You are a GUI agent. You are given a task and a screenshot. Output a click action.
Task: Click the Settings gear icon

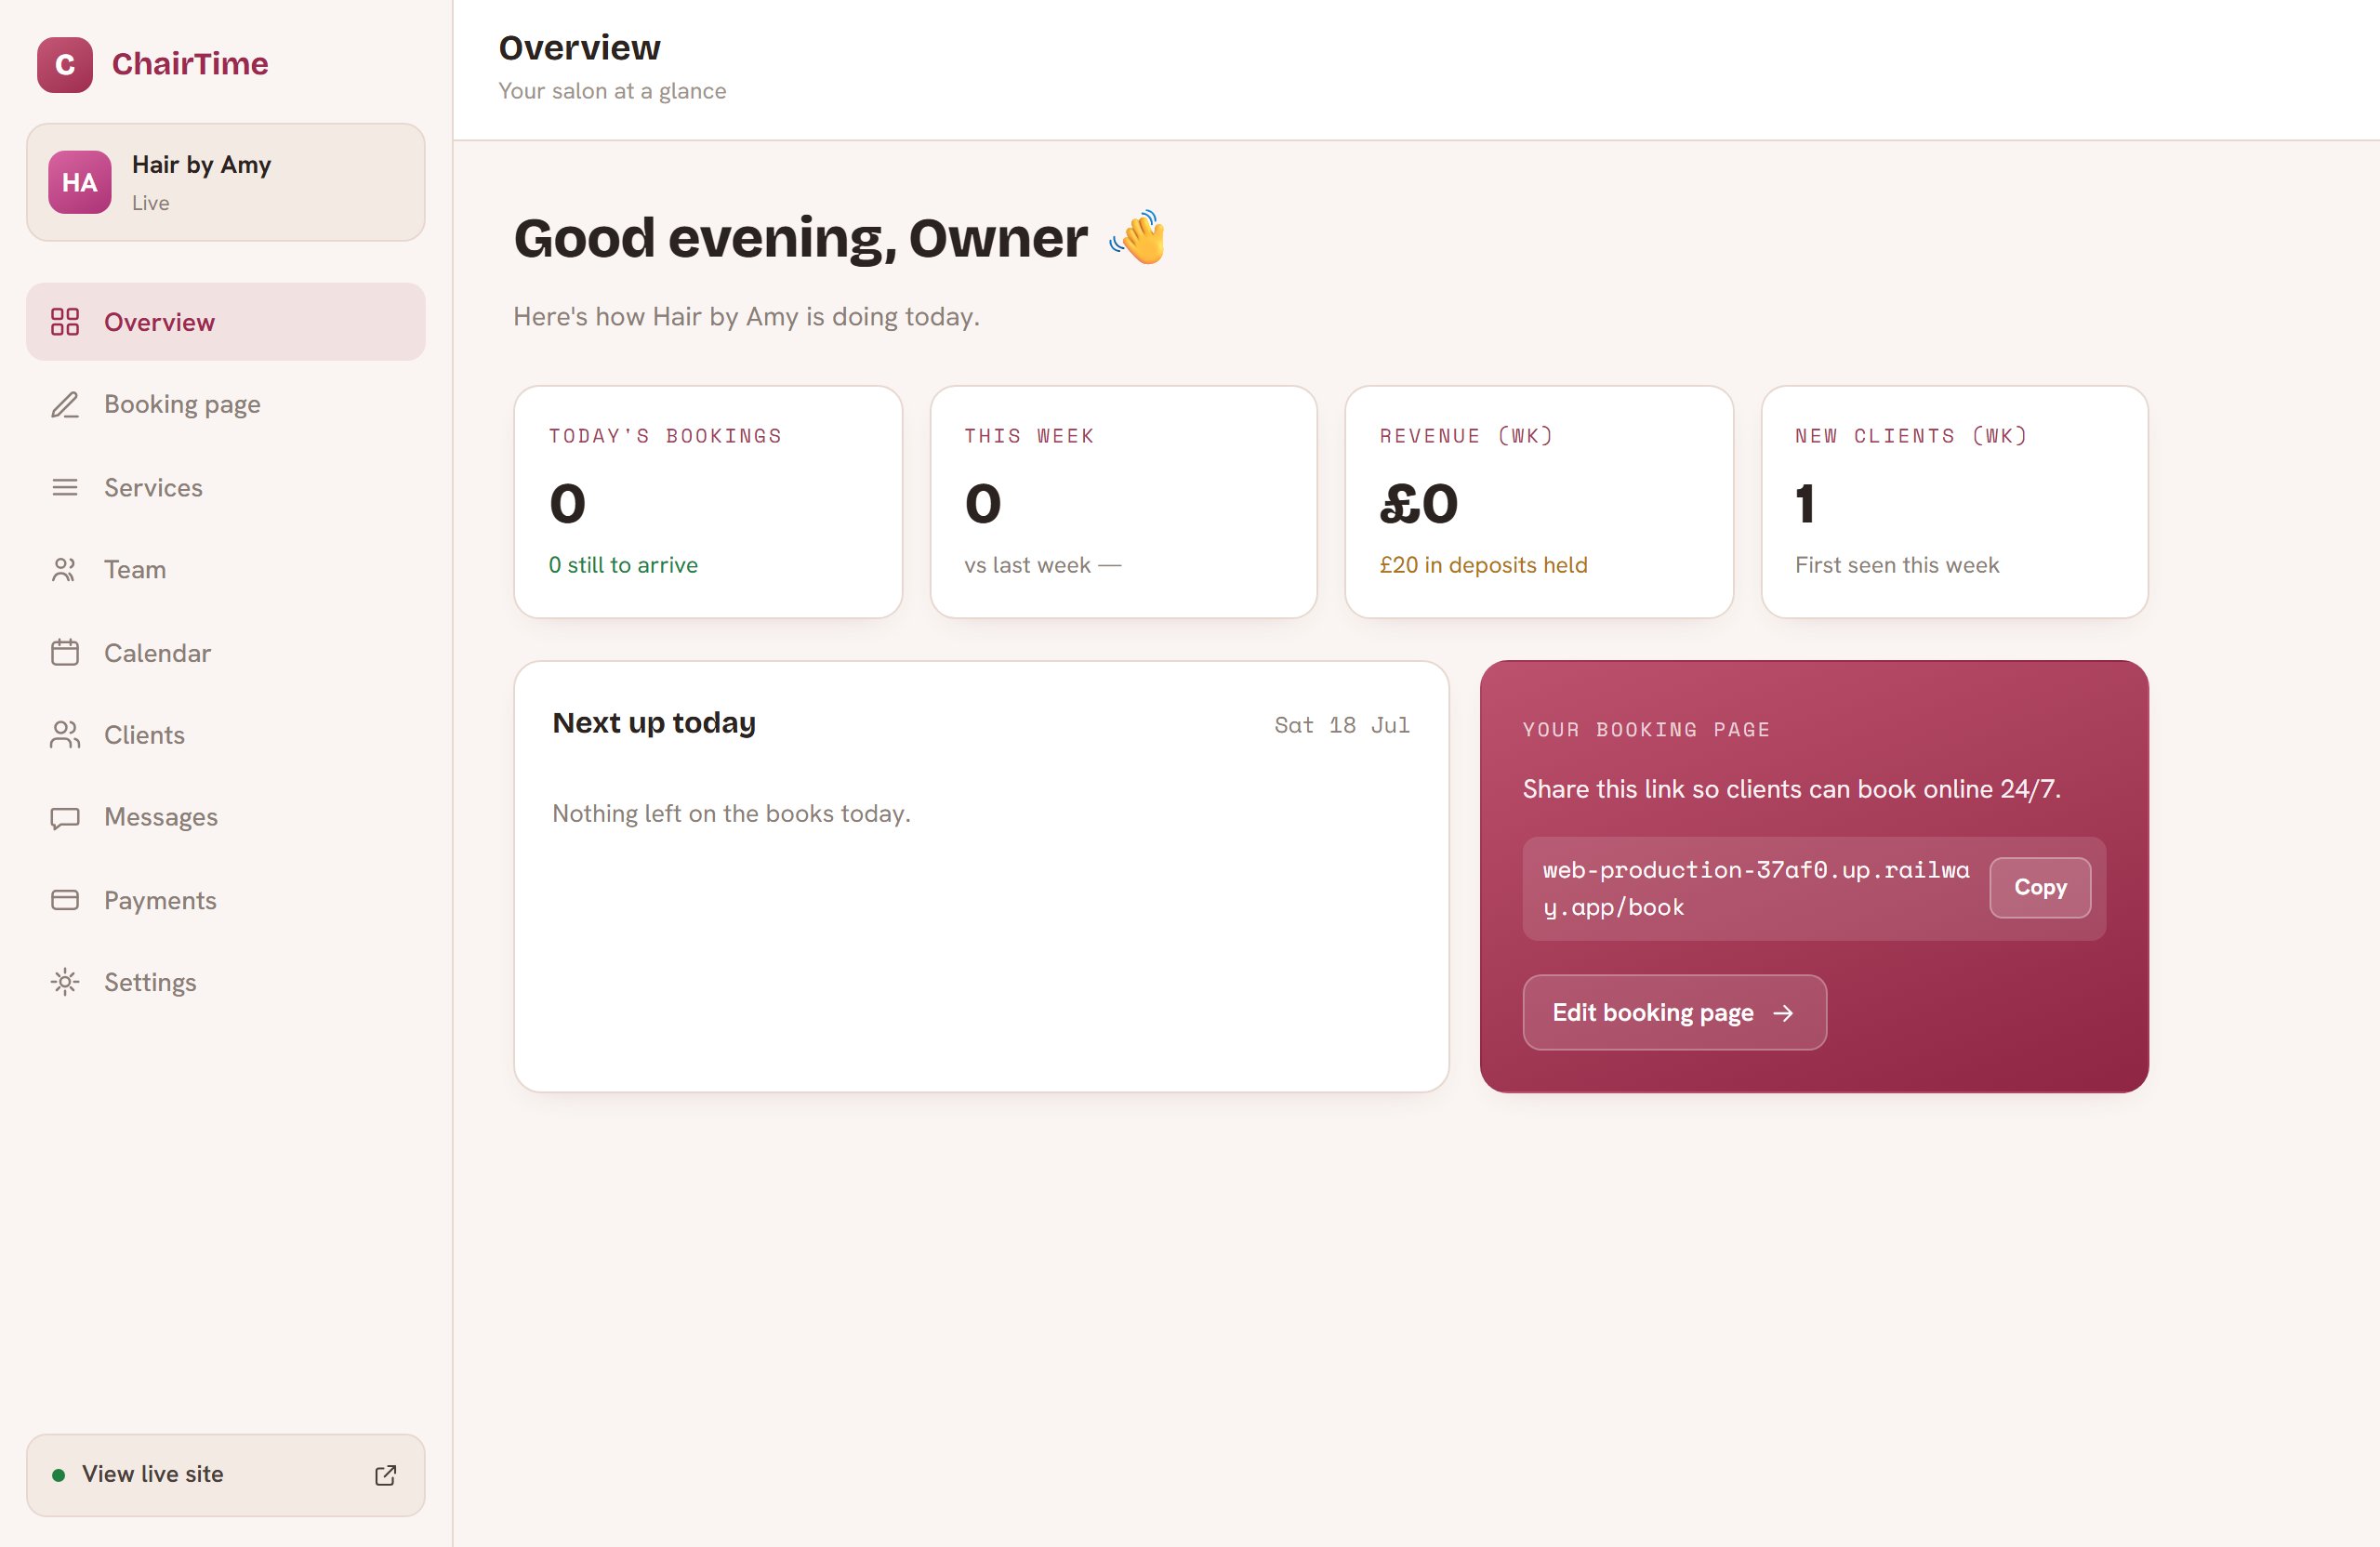point(65,982)
